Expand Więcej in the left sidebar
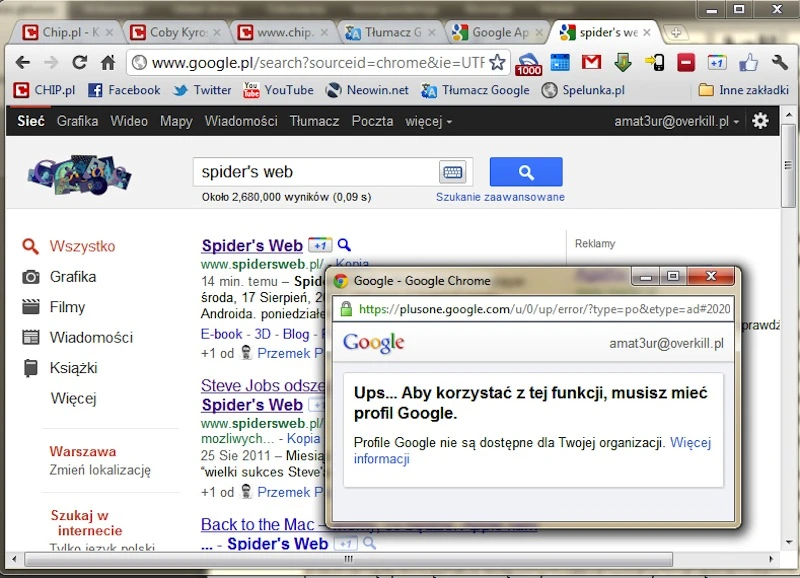Screen dimensions: 800x578 click(x=73, y=398)
